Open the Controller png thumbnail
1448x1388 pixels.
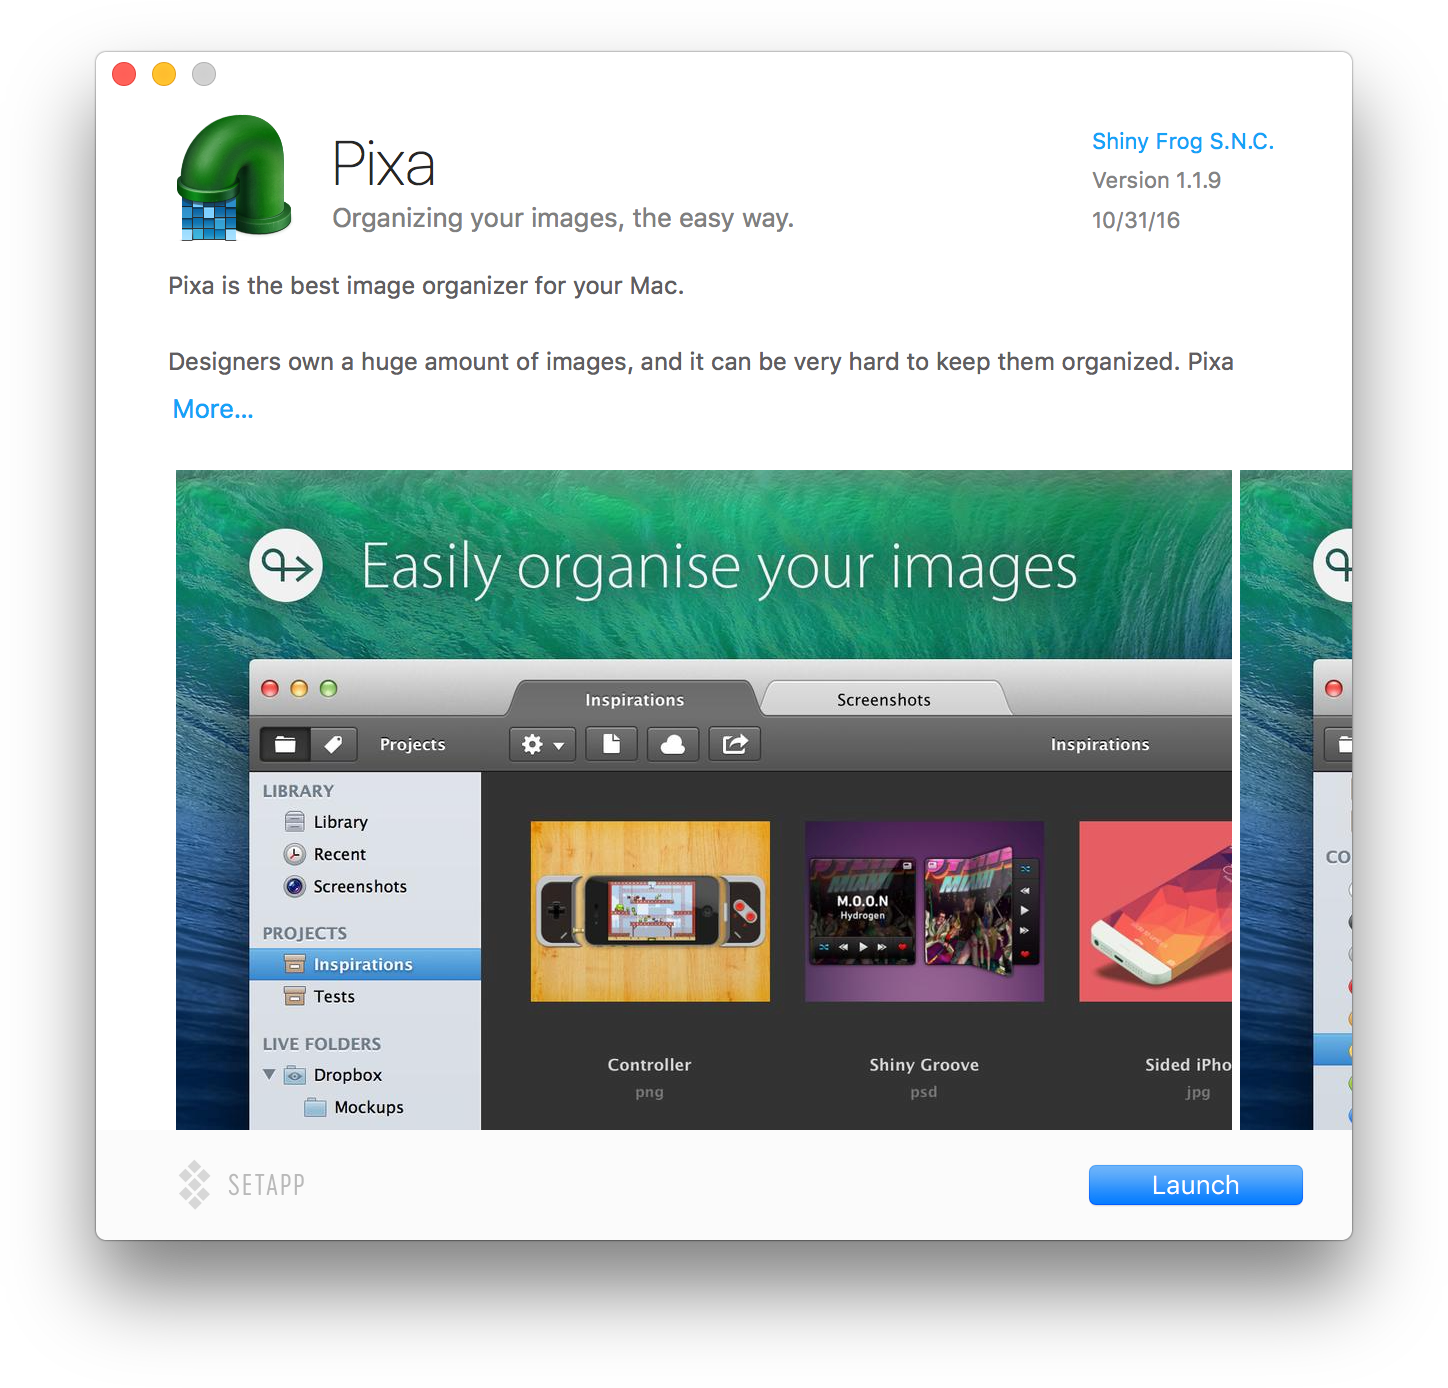click(x=650, y=911)
